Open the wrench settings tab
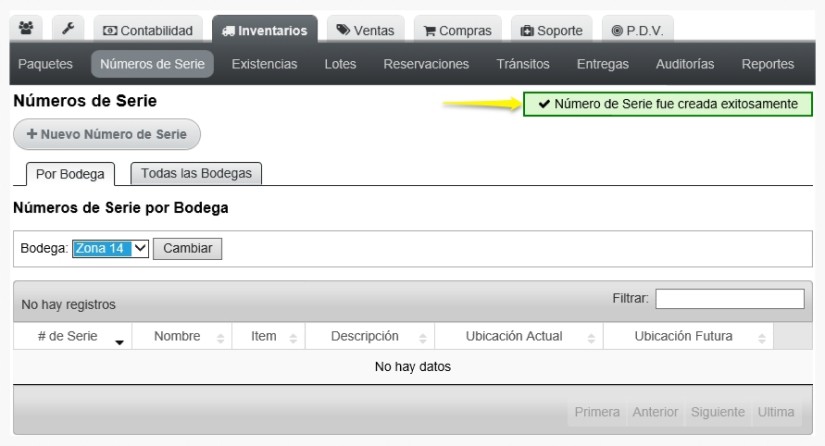This screenshot has width=825, height=446. point(68,28)
